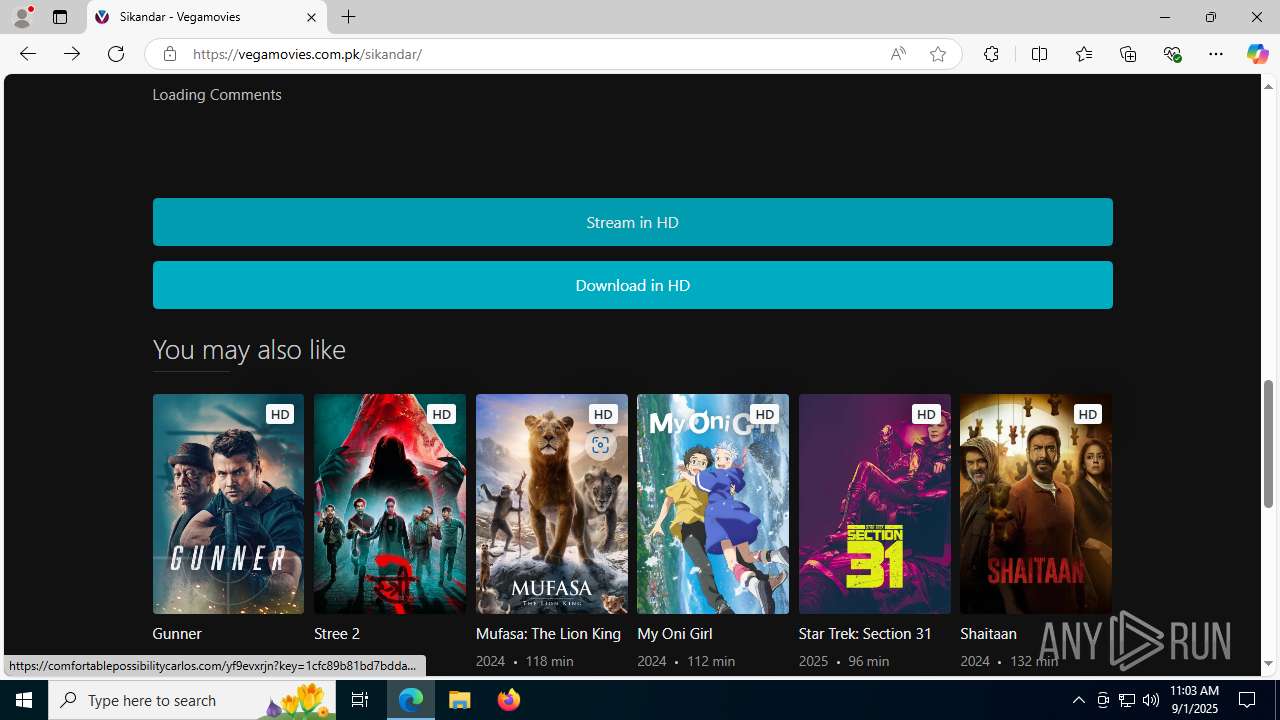Click the page scrollbar thumb
Image resolution: width=1280 pixels, height=720 pixels.
point(1269,444)
